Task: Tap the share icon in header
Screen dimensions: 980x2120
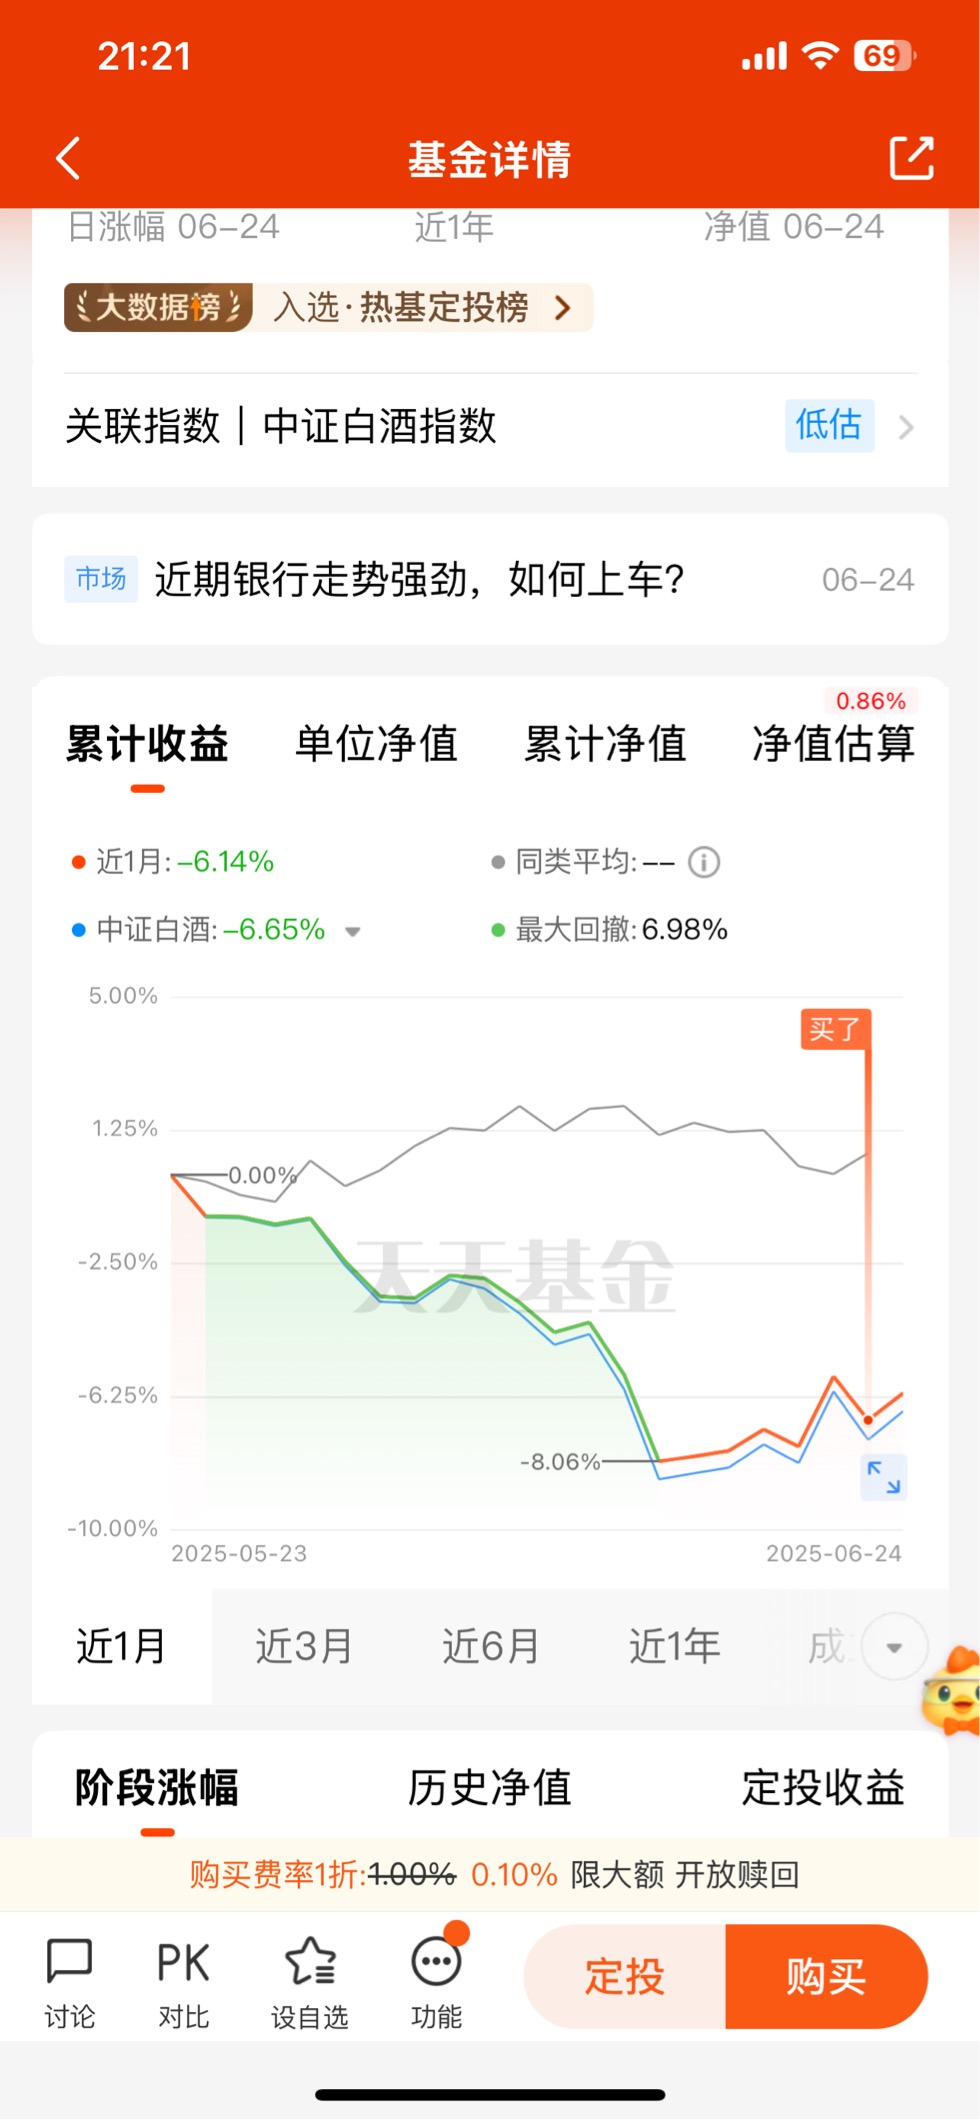Action: pos(911,158)
